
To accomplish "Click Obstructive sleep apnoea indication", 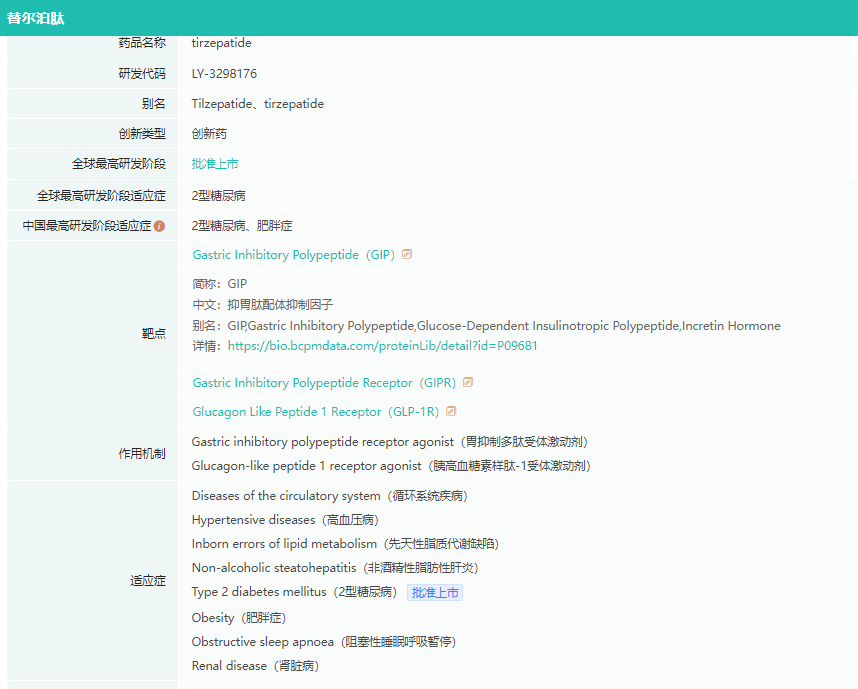I will point(330,642).
